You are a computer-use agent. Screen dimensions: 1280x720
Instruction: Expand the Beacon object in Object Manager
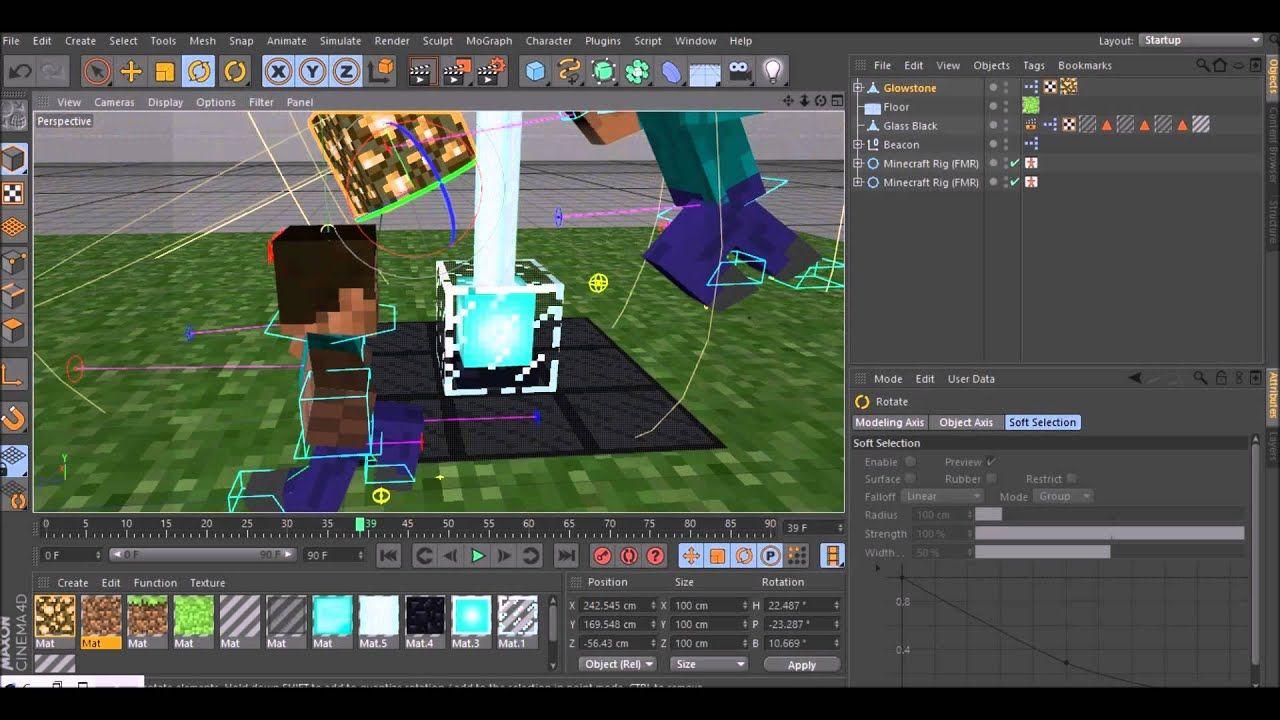857,144
